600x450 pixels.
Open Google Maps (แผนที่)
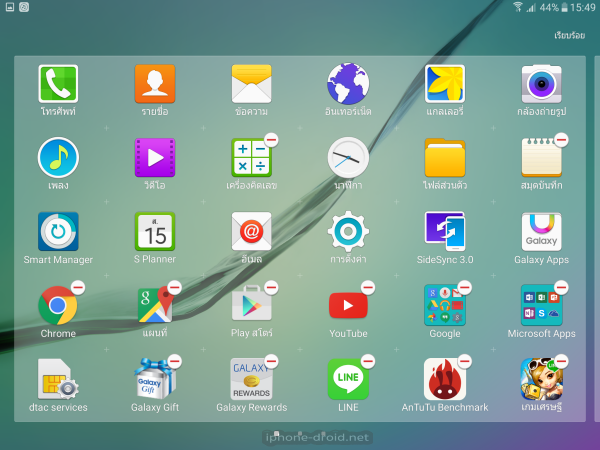pyautogui.click(x=155, y=305)
